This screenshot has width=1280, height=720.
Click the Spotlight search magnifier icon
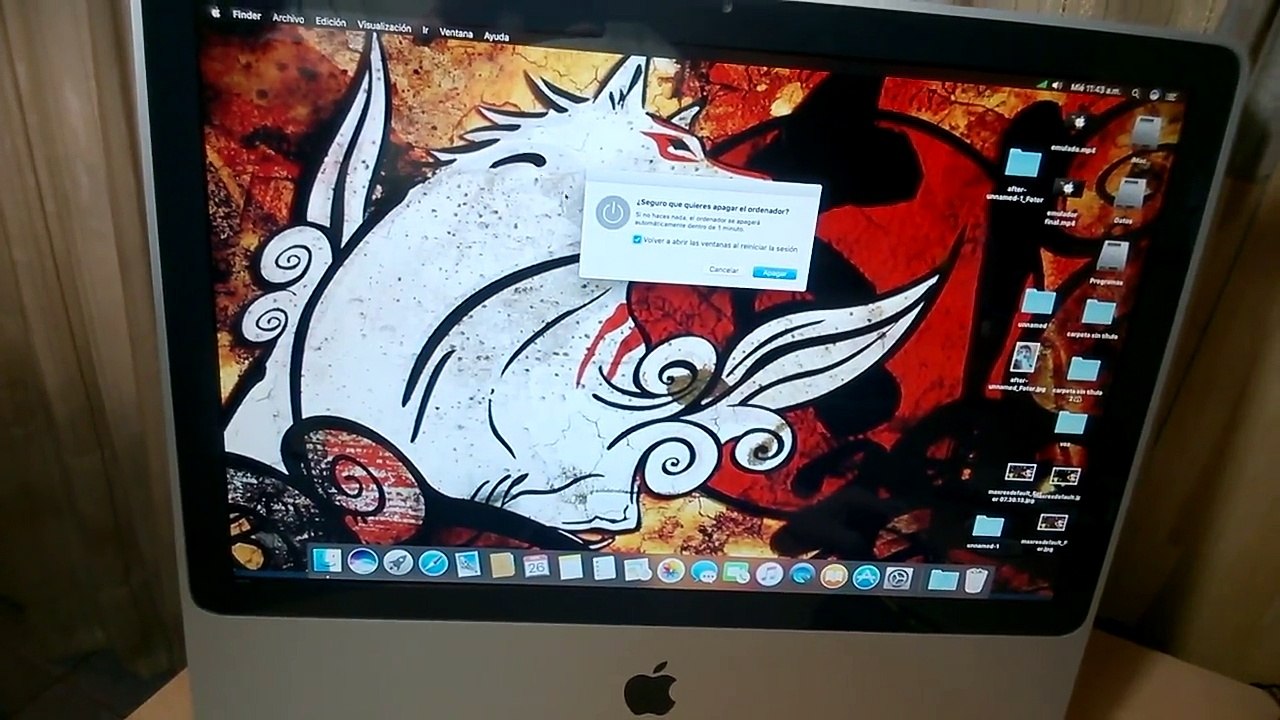click(1136, 92)
